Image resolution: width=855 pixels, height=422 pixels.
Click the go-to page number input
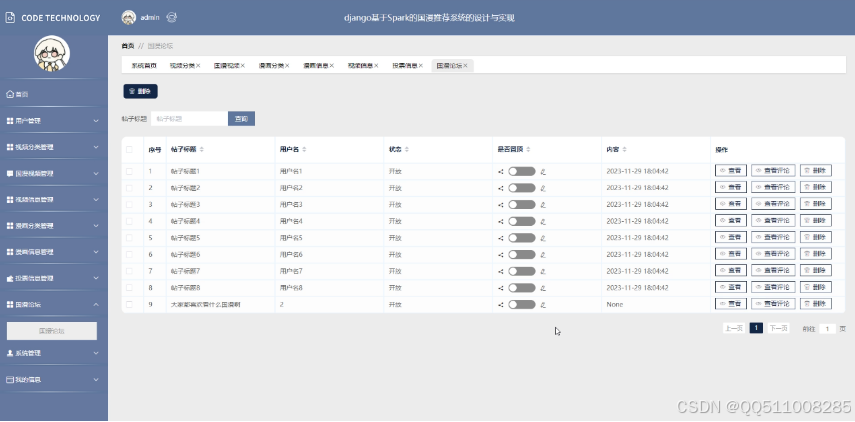click(827, 329)
